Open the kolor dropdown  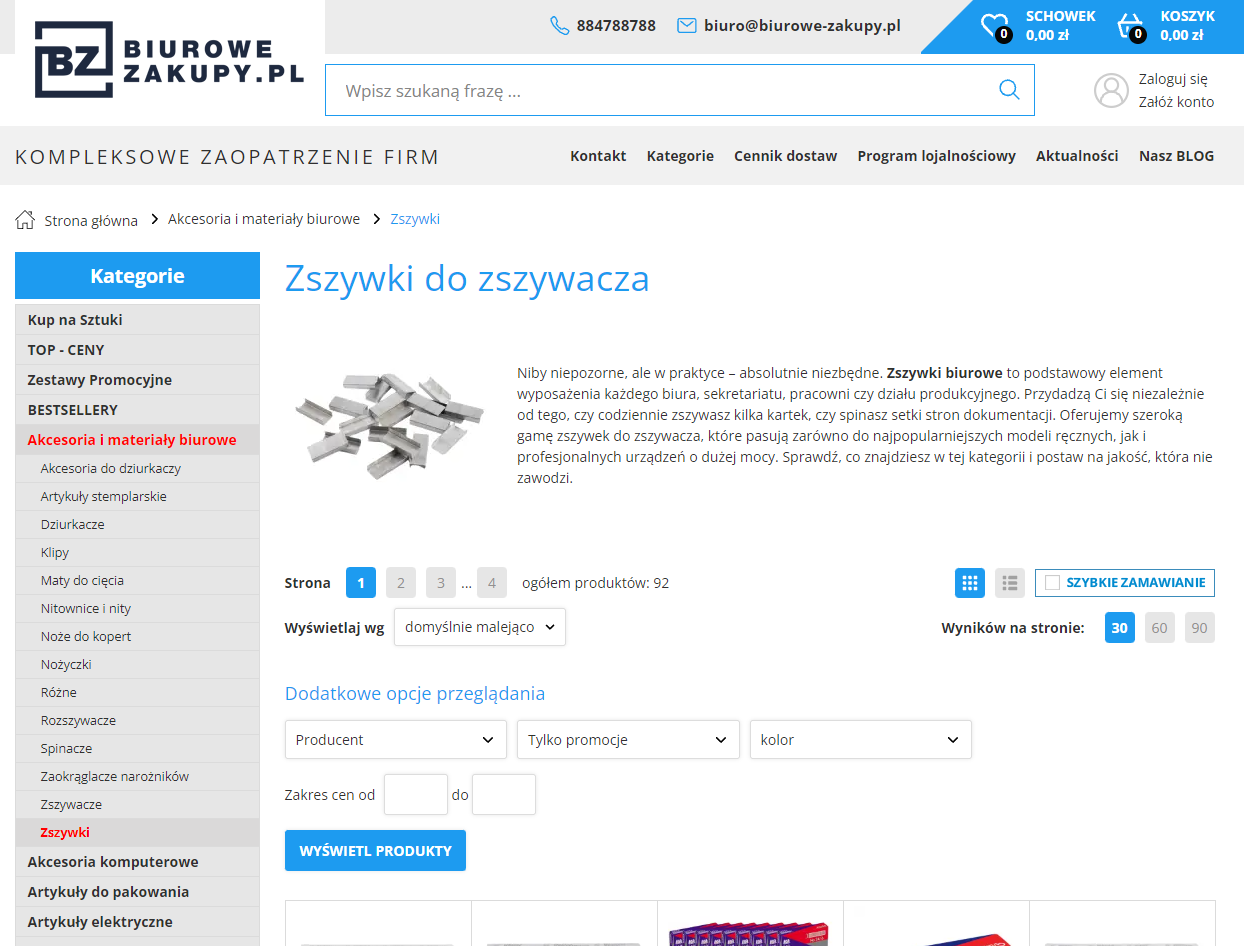click(x=860, y=739)
